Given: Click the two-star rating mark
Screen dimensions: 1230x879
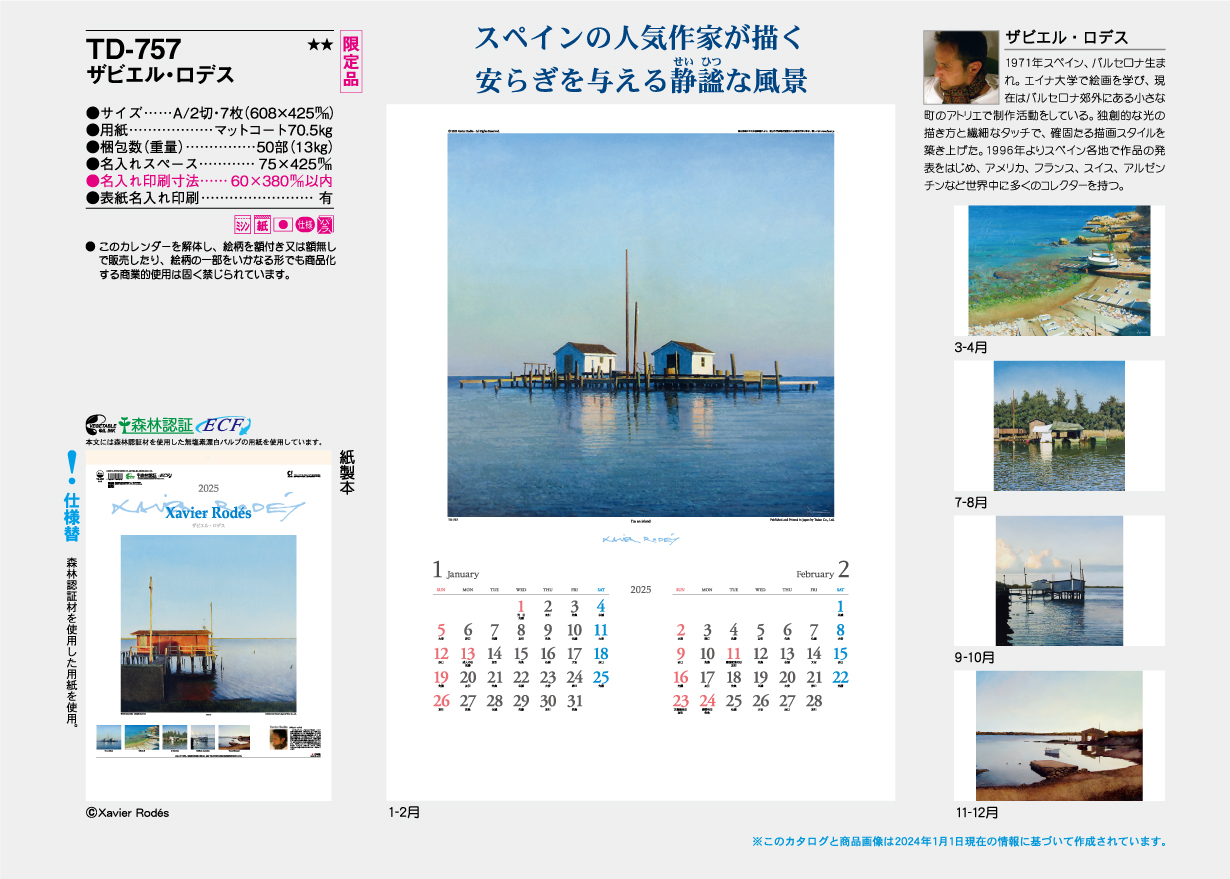Looking at the screenshot, I should point(320,45).
